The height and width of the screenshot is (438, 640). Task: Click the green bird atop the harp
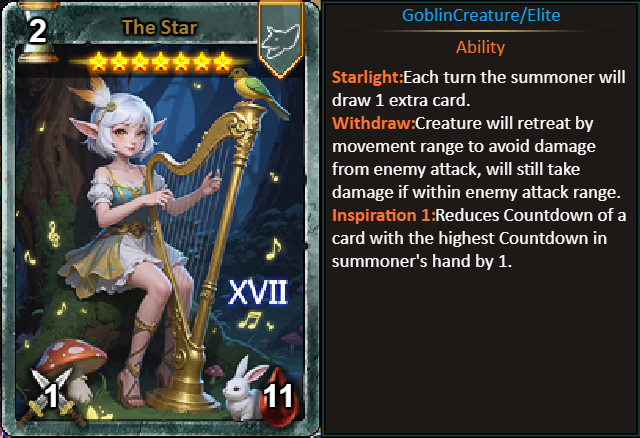coord(259,91)
